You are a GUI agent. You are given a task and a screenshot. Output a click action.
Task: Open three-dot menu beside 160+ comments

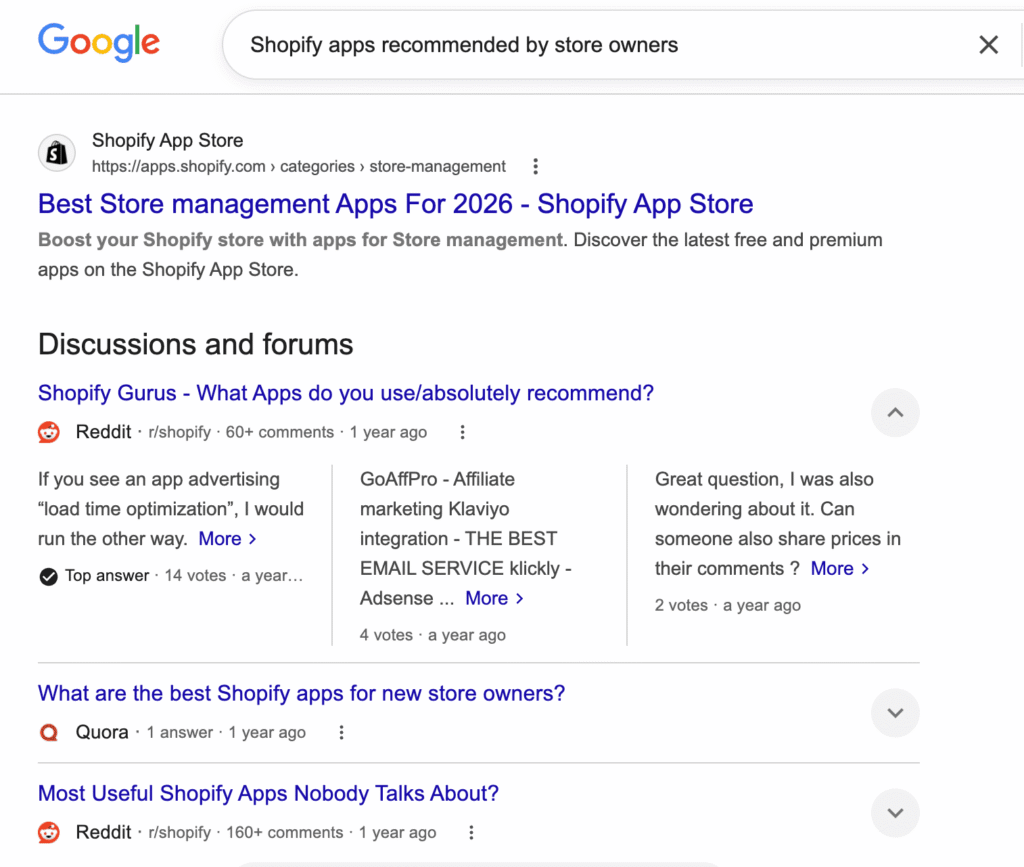pyautogui.click(x=471, y=832)
